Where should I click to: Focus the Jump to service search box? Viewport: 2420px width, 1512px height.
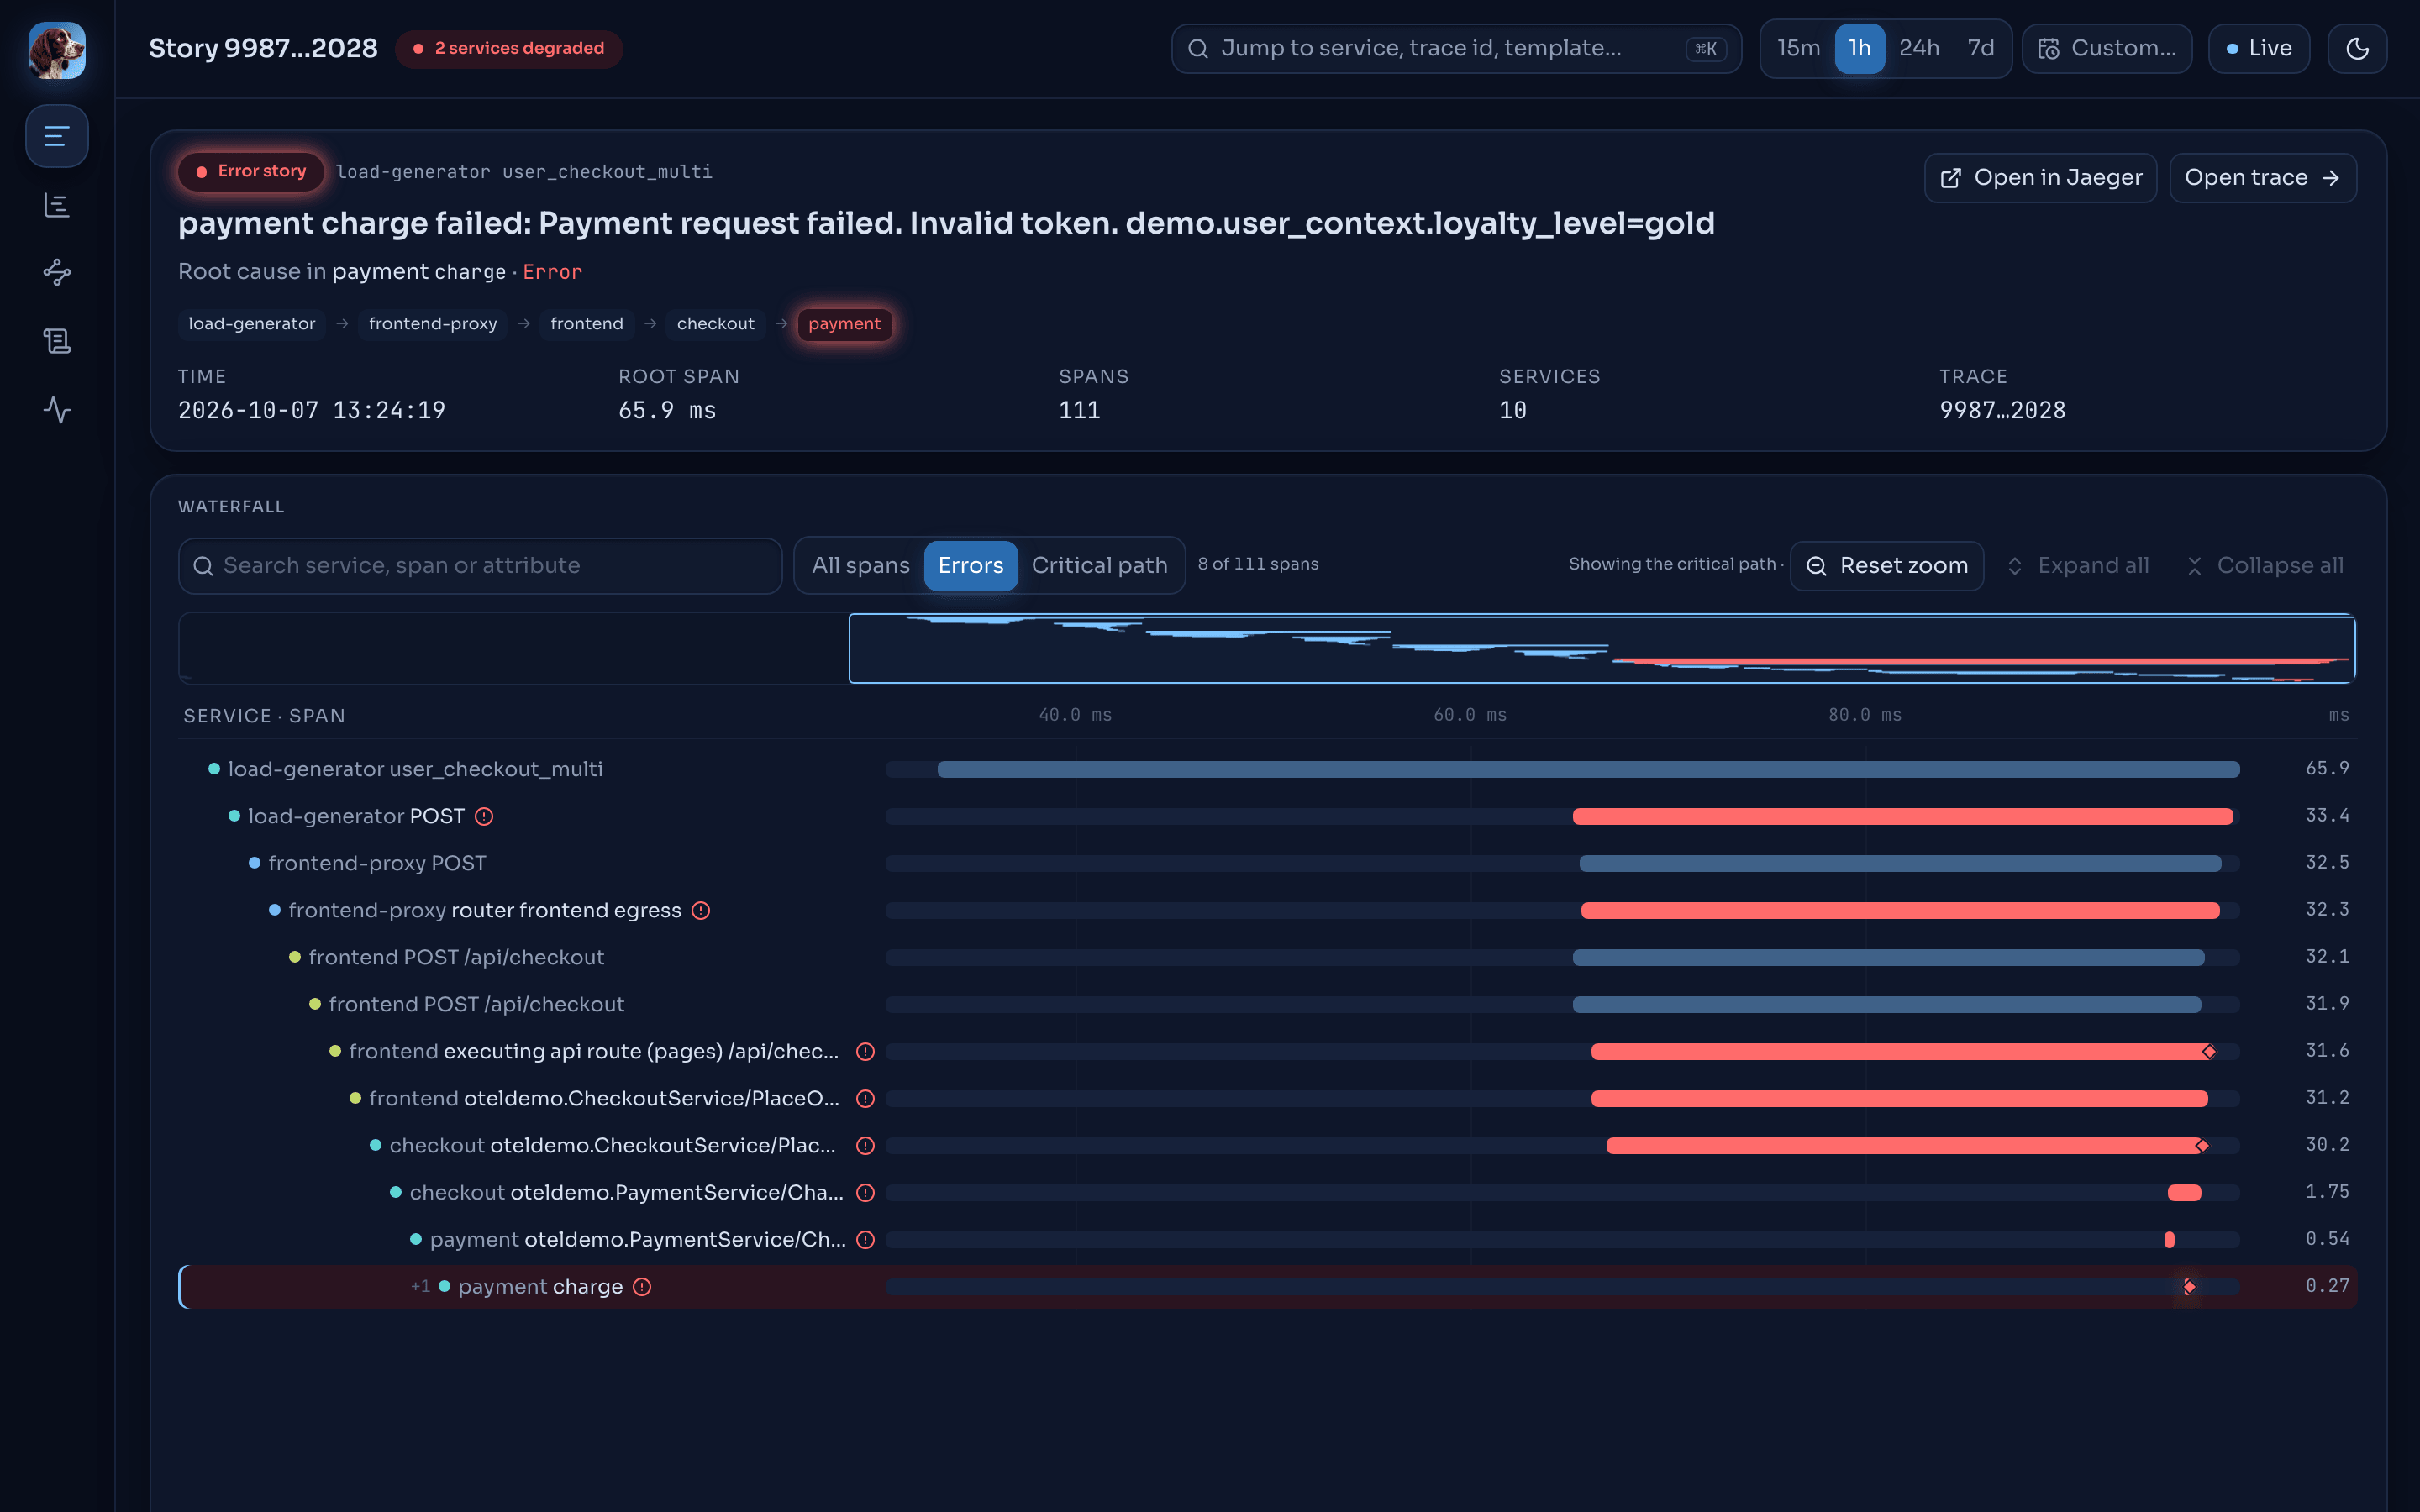1456,49
